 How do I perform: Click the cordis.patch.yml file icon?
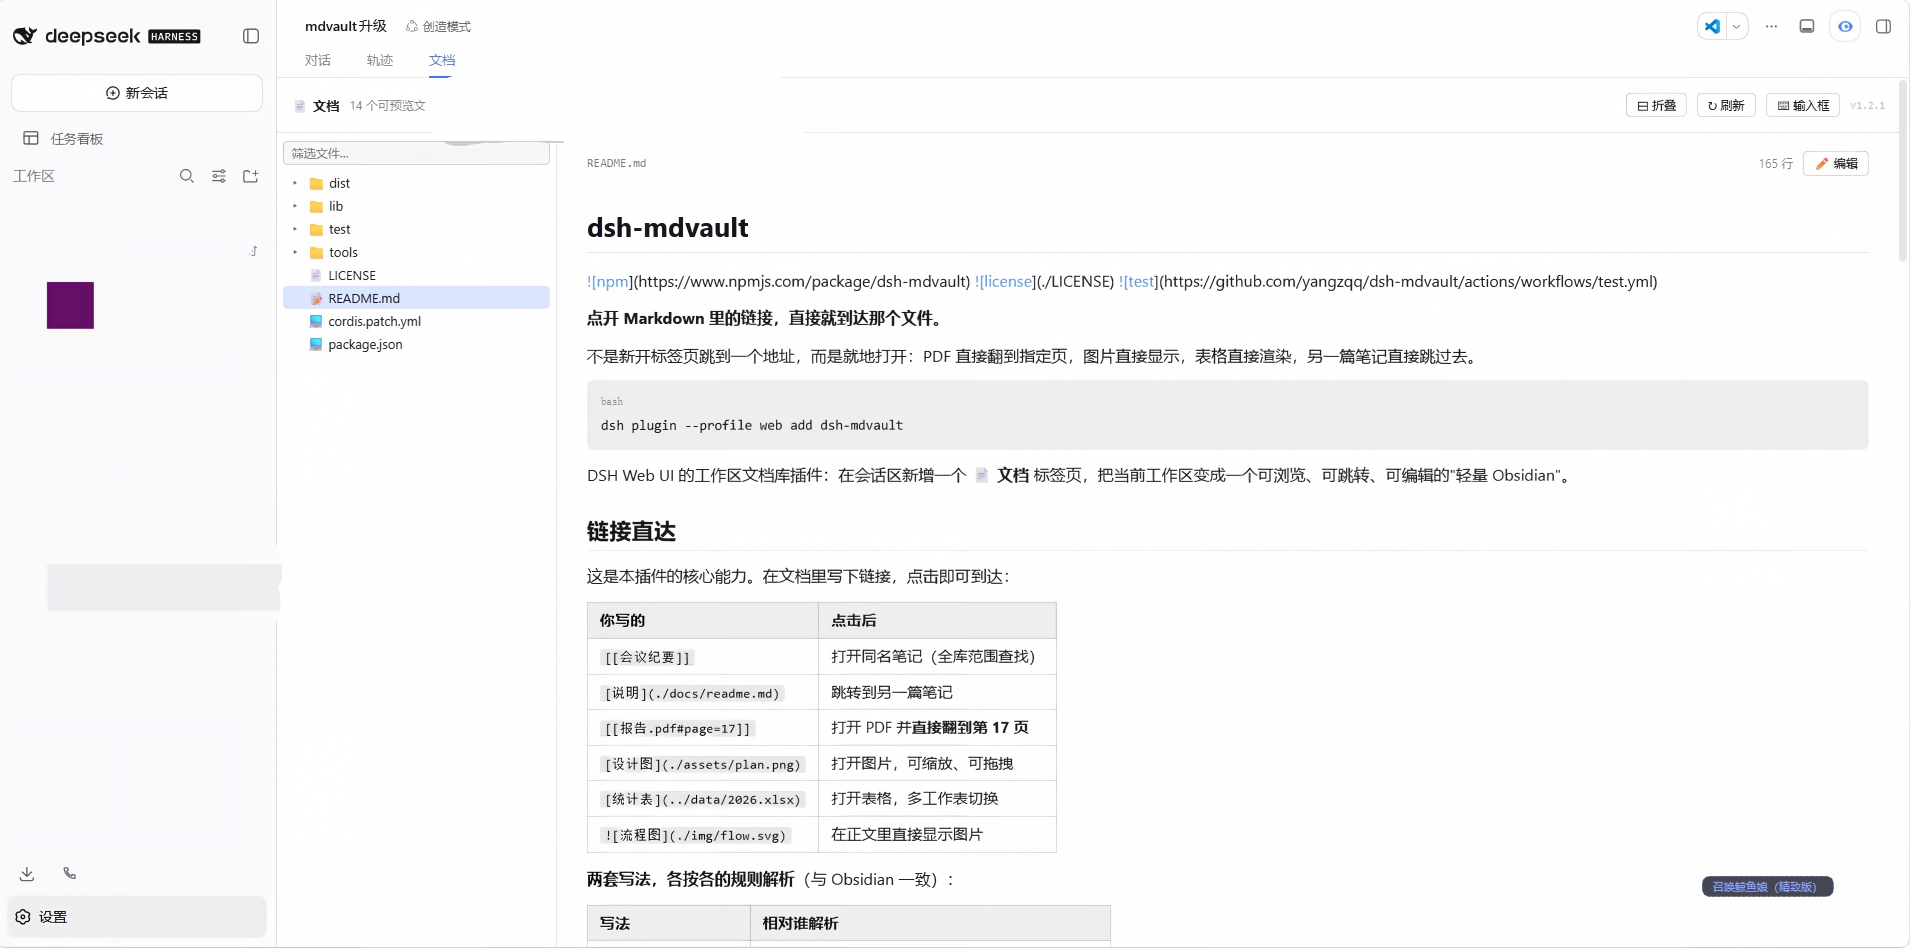316,321
